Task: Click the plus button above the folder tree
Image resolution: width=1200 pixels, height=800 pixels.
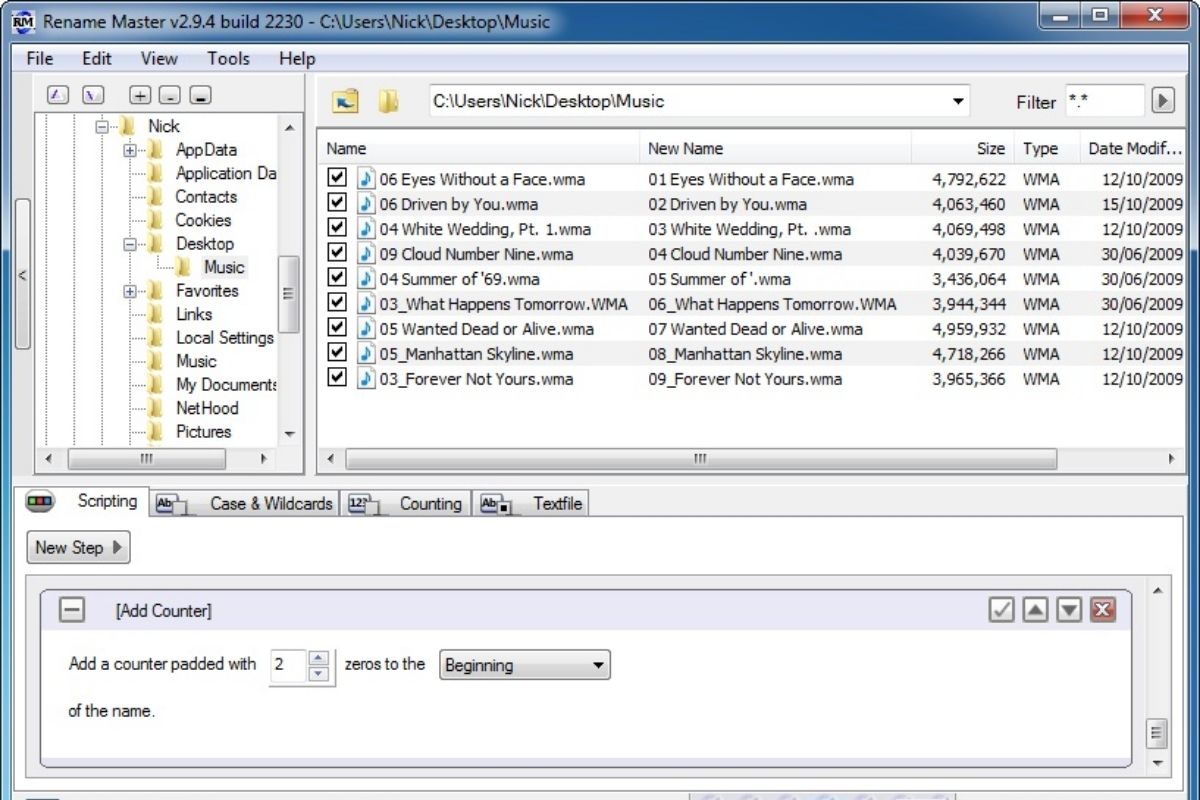Action: click(x=140, y=95)
